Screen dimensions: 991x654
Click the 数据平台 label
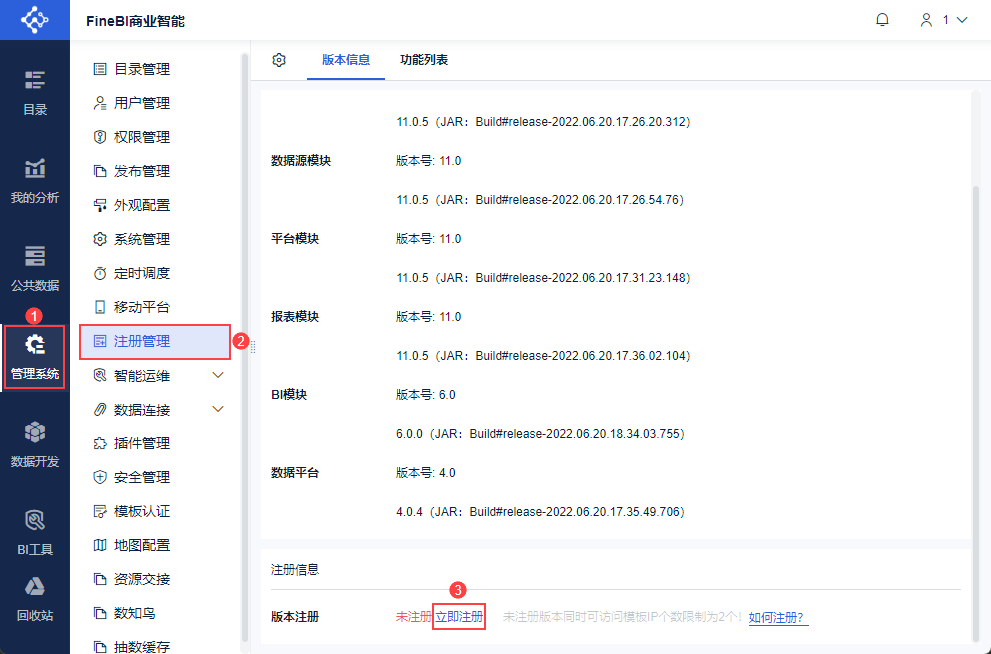(x=295, y=473)
